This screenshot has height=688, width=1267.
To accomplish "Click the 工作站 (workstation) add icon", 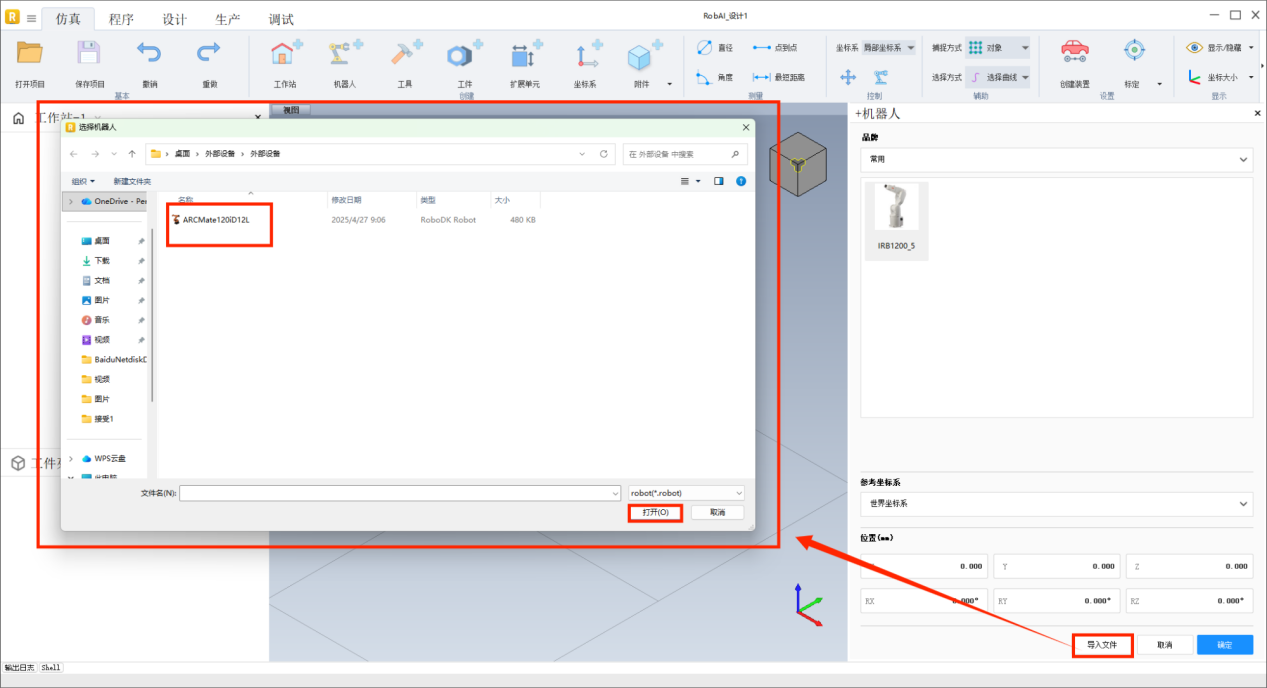I will click(285, 54).
